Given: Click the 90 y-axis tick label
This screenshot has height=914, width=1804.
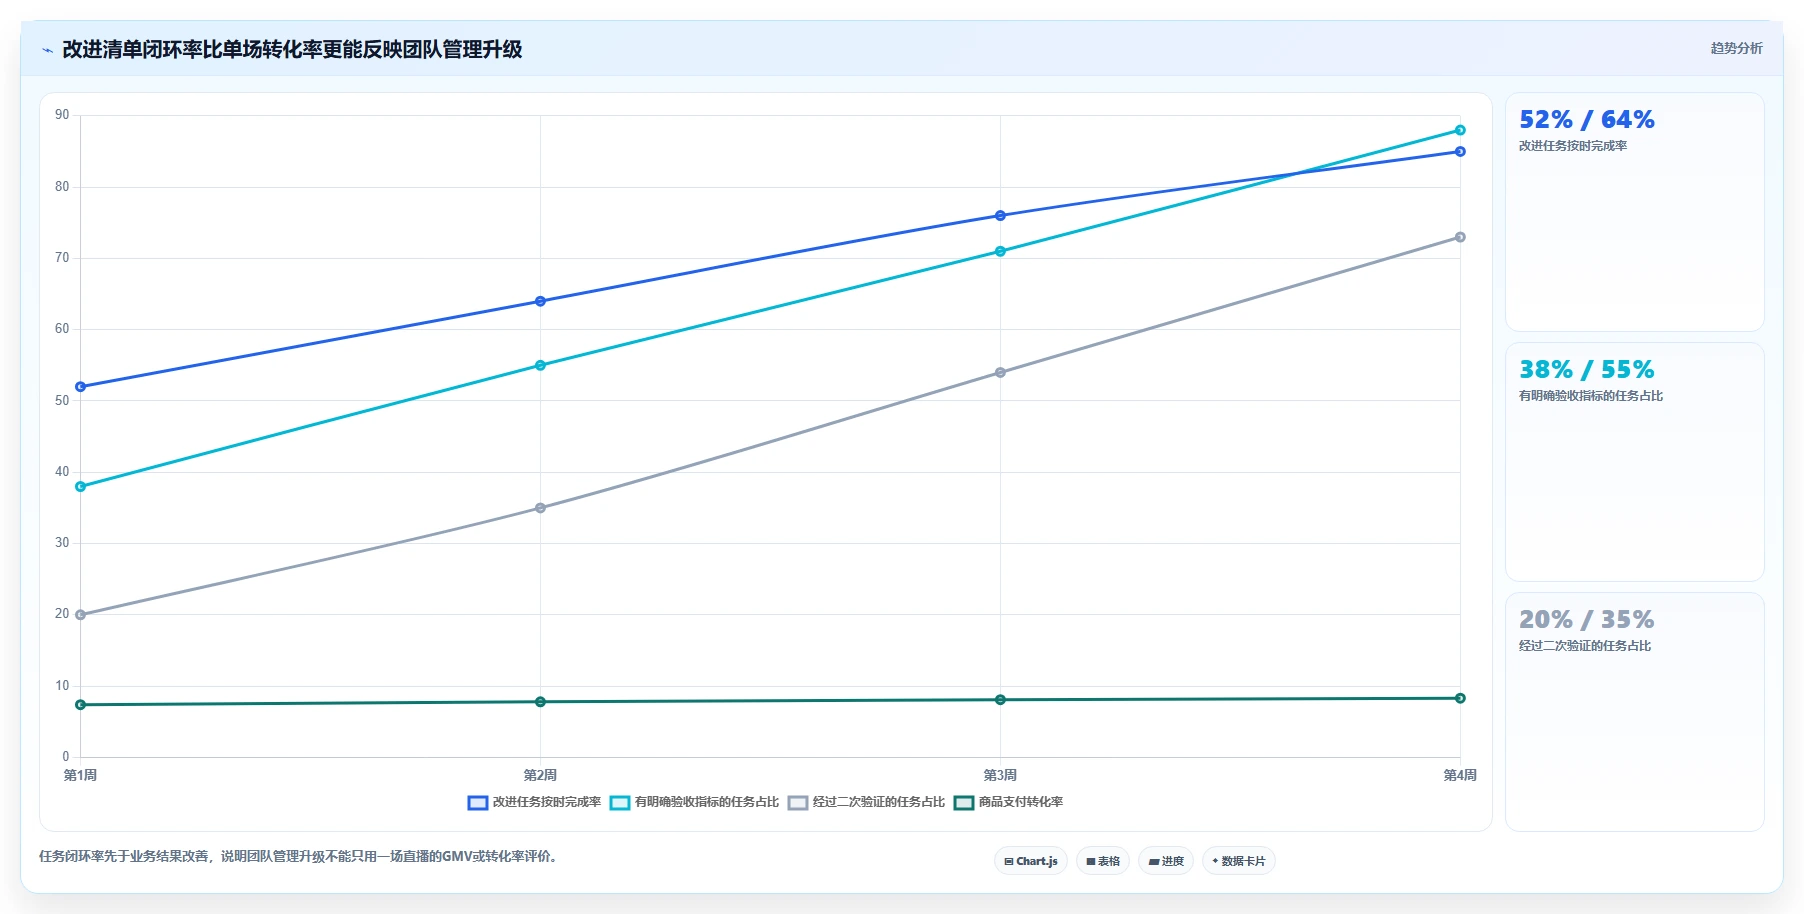Looking at the screenshot, I should tap(62, 115).
